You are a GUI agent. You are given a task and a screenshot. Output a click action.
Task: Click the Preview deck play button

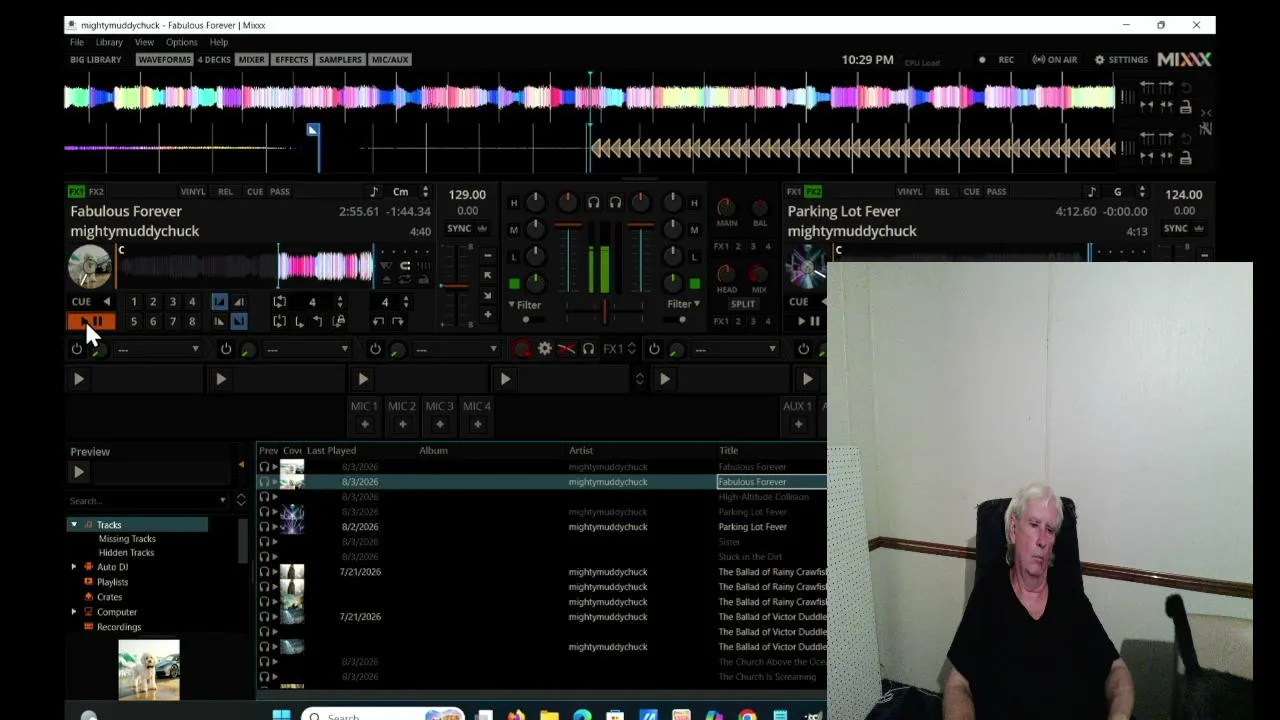coord(78,472)
